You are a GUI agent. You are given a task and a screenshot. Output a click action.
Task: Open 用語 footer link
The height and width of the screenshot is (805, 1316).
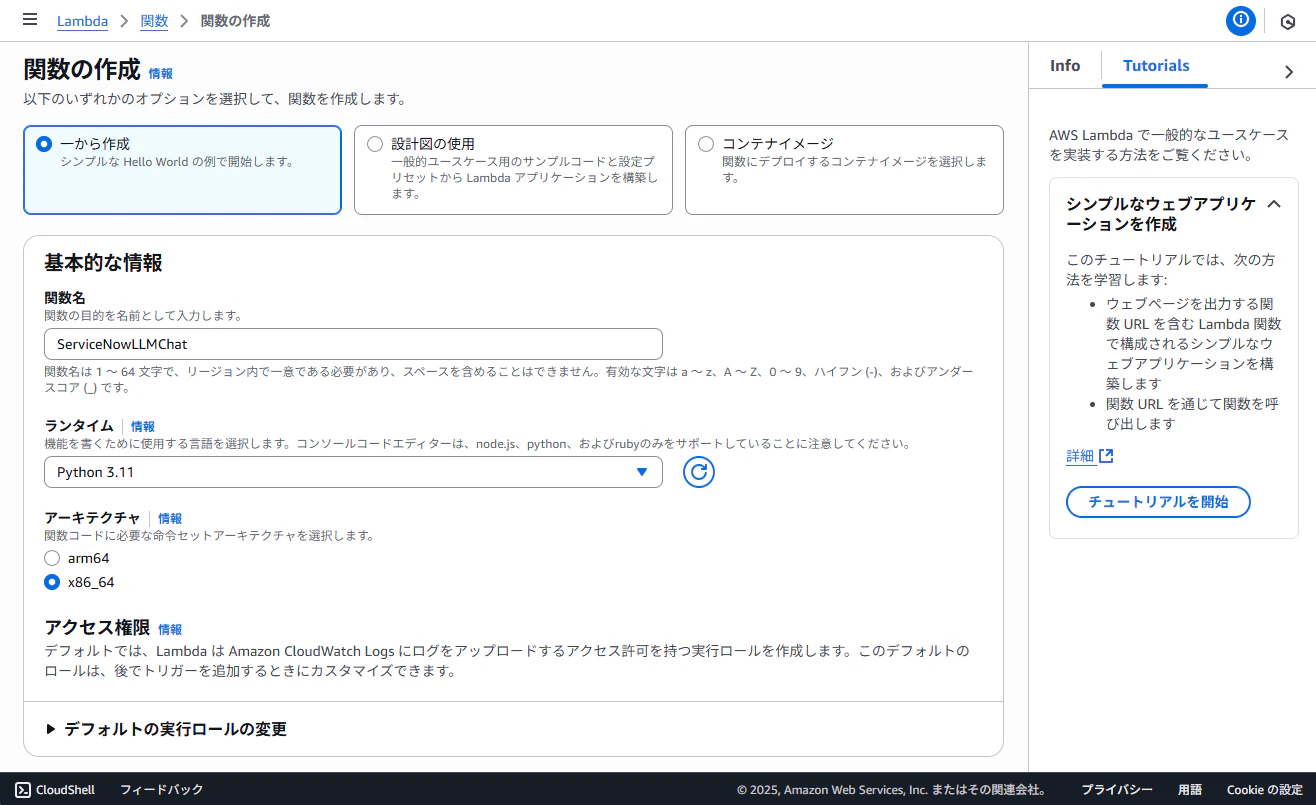point(1190,789)
